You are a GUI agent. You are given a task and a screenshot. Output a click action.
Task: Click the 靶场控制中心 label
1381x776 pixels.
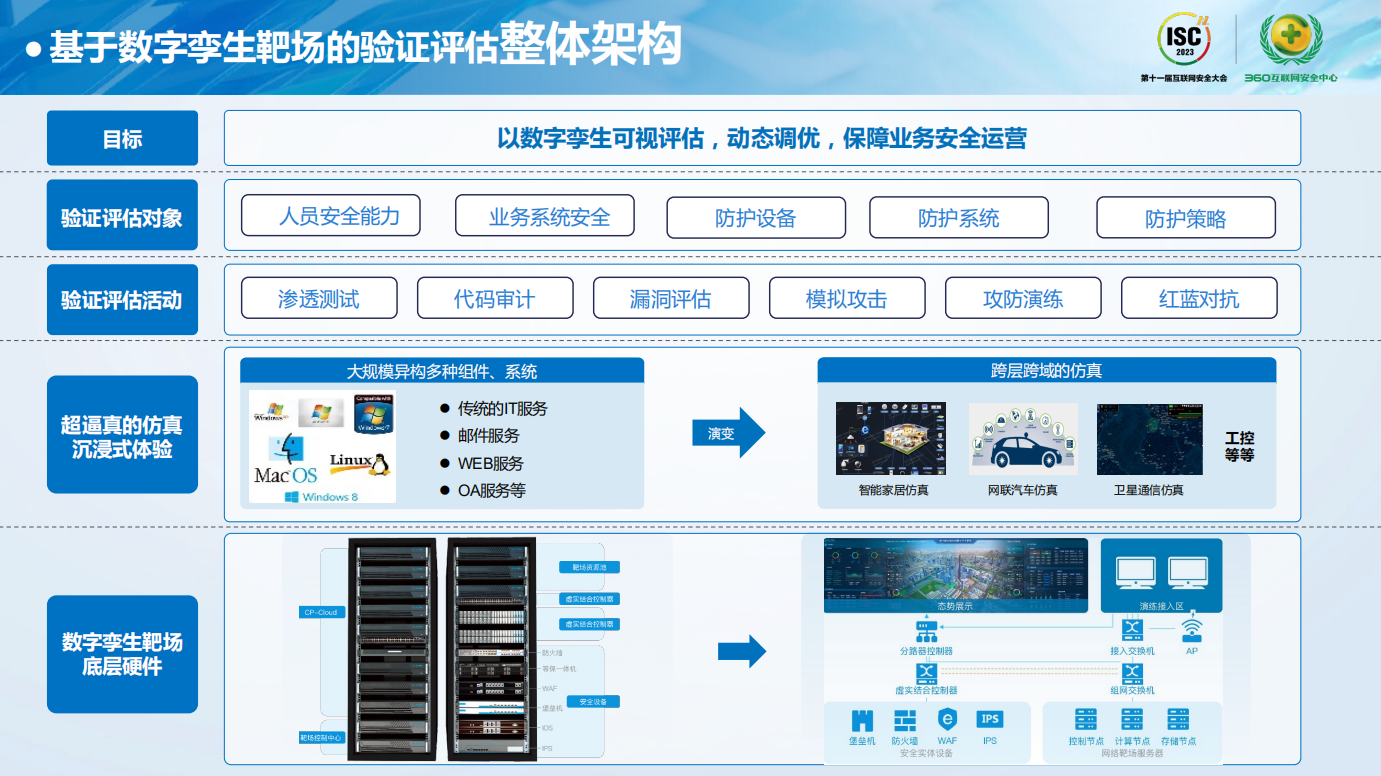321,737
